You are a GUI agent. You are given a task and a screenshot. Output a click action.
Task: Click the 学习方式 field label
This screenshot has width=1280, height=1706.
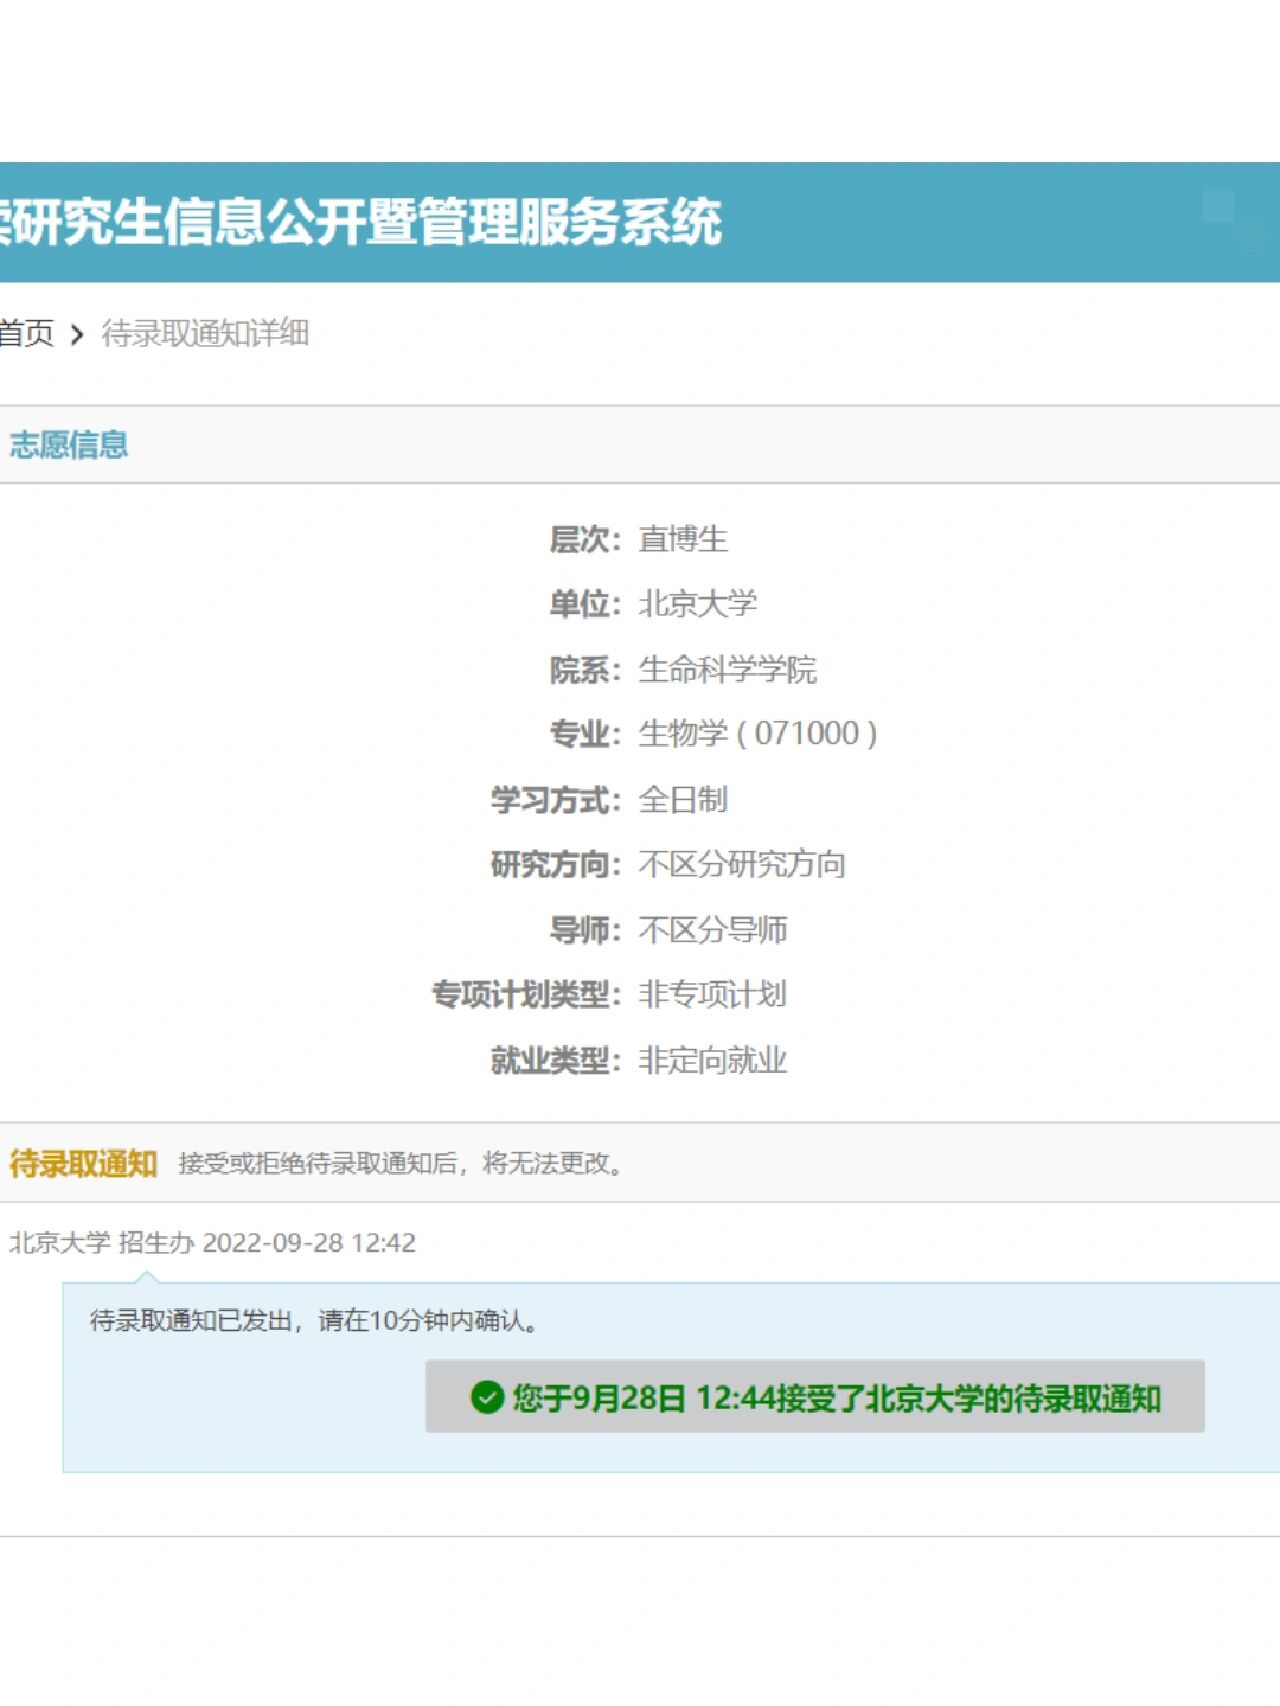[x=556, y=799]
